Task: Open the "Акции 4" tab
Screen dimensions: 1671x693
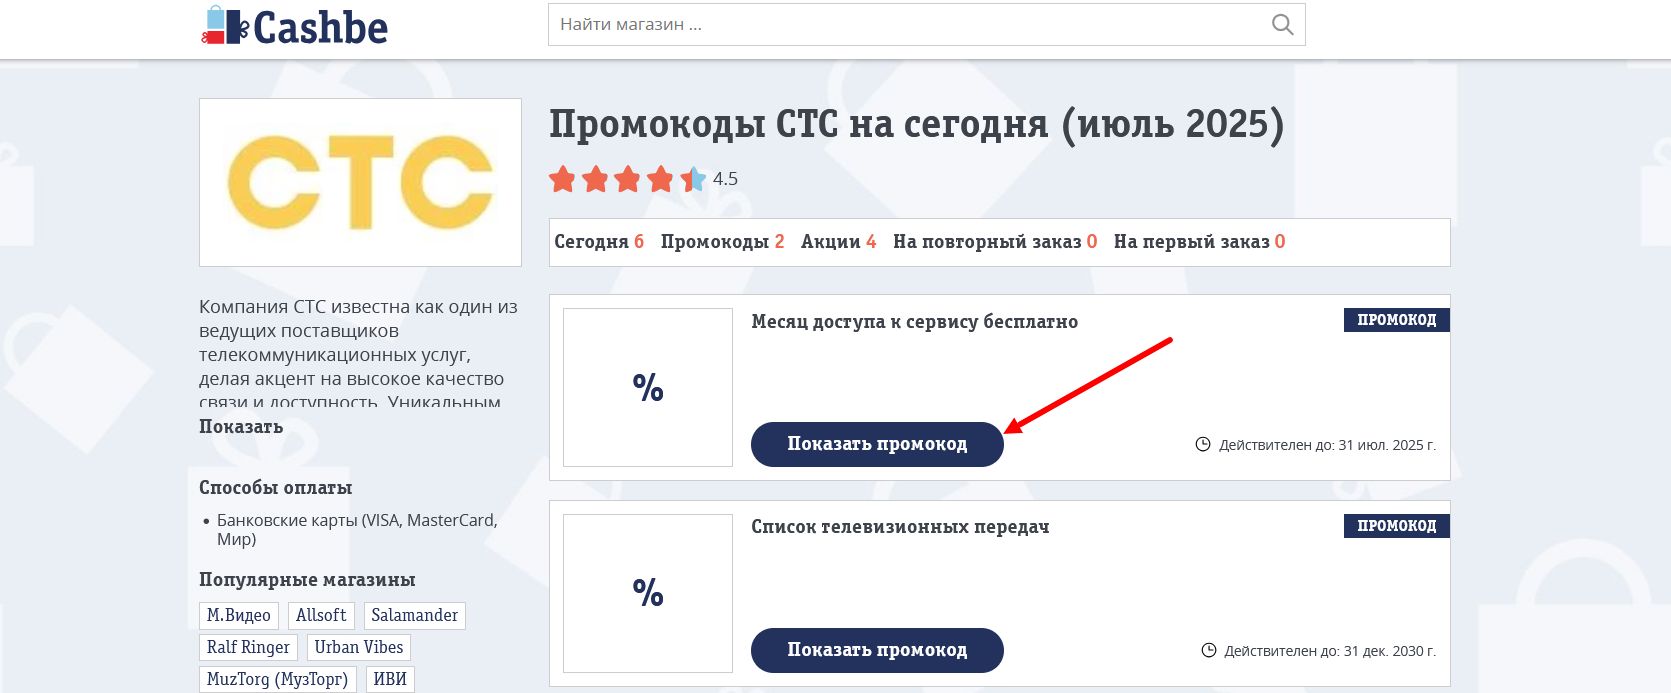Action: (x=838, y=242)
